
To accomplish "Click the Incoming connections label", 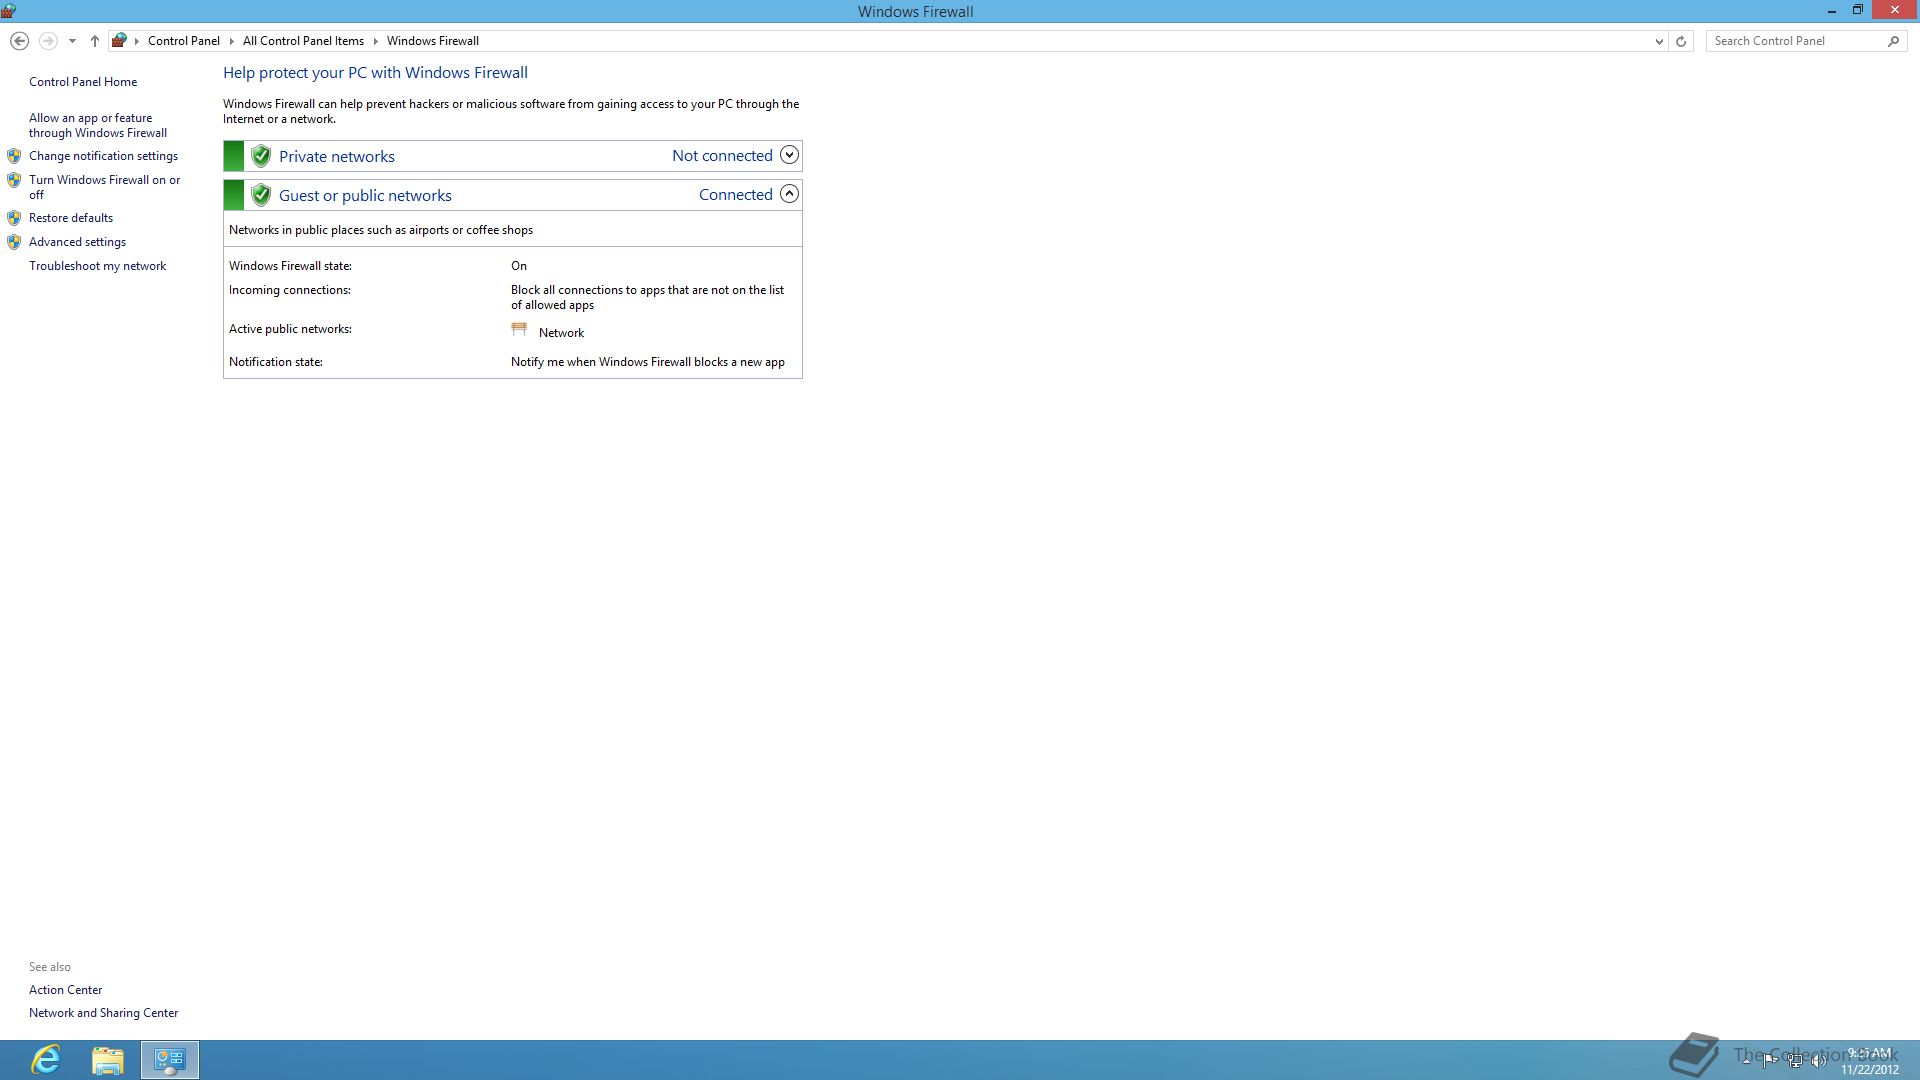I will click(x=290, y=290).
